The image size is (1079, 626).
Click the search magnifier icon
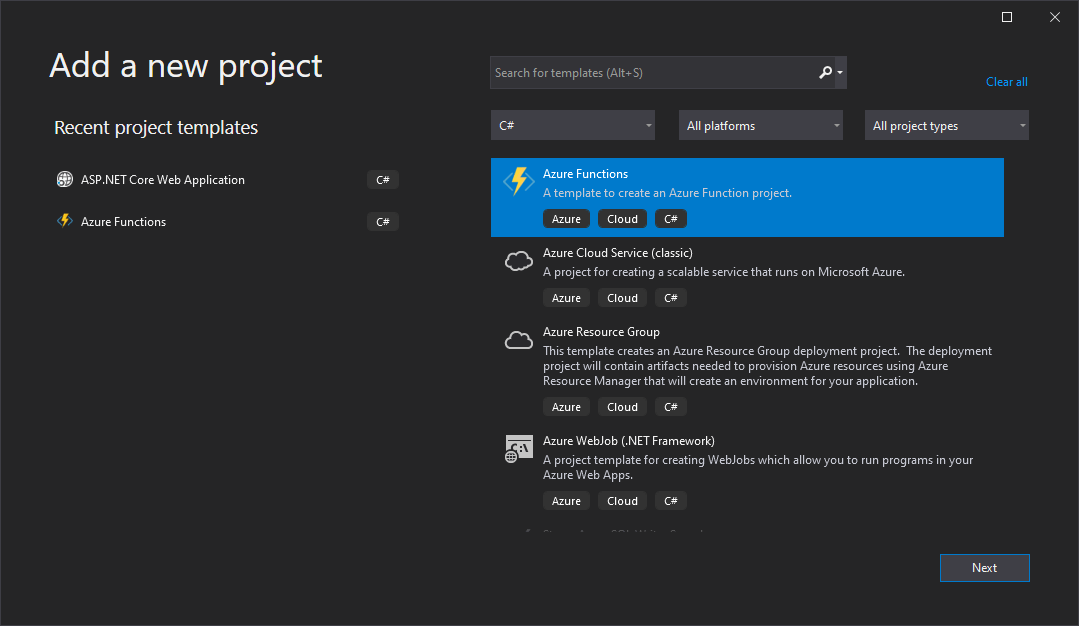(826, 73)
